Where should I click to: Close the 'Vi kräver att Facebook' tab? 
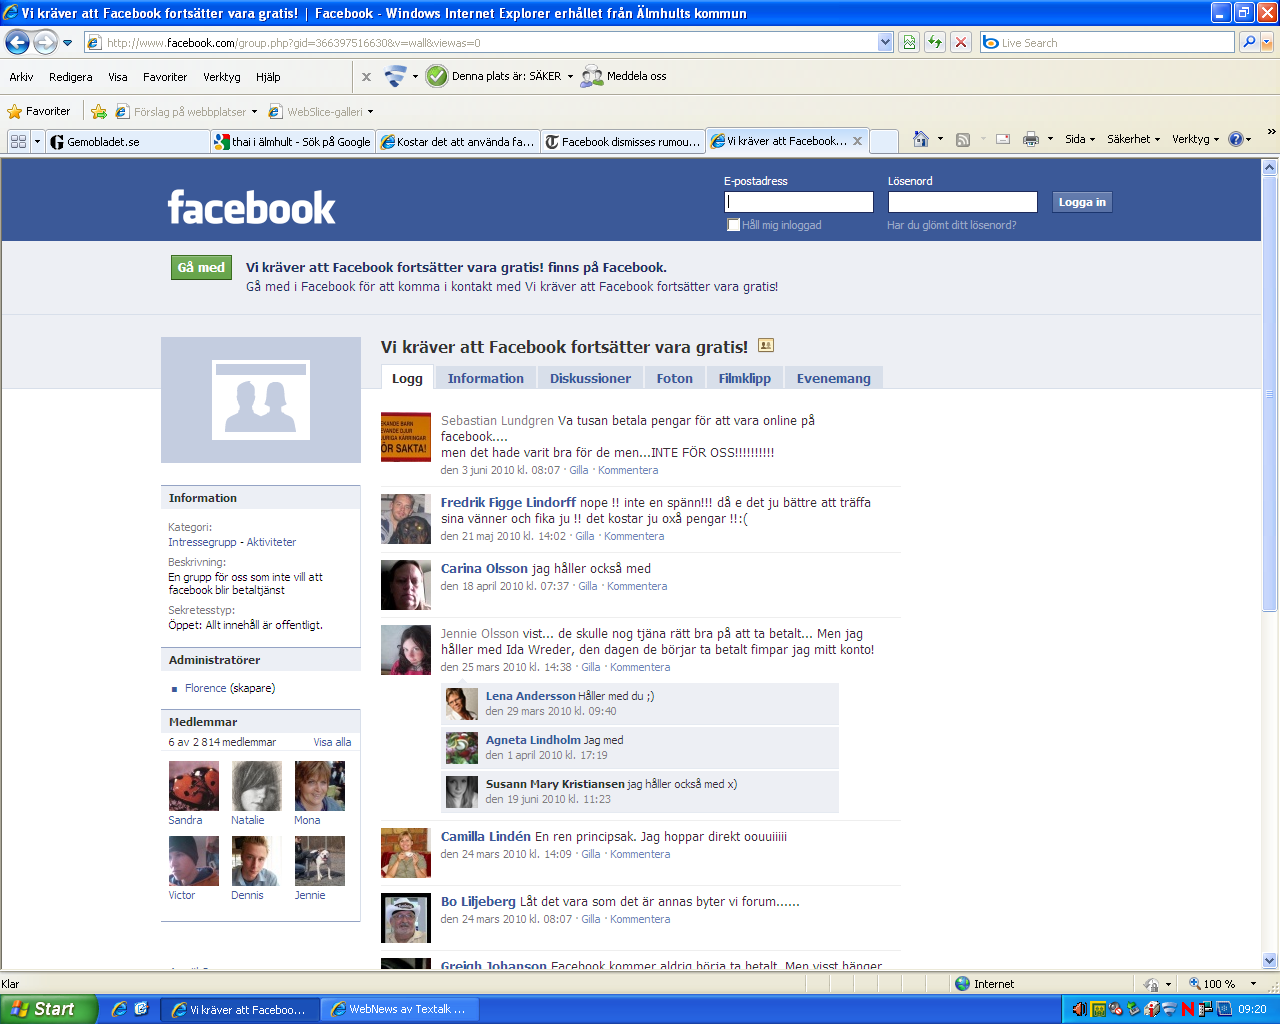tap(857, 141)
